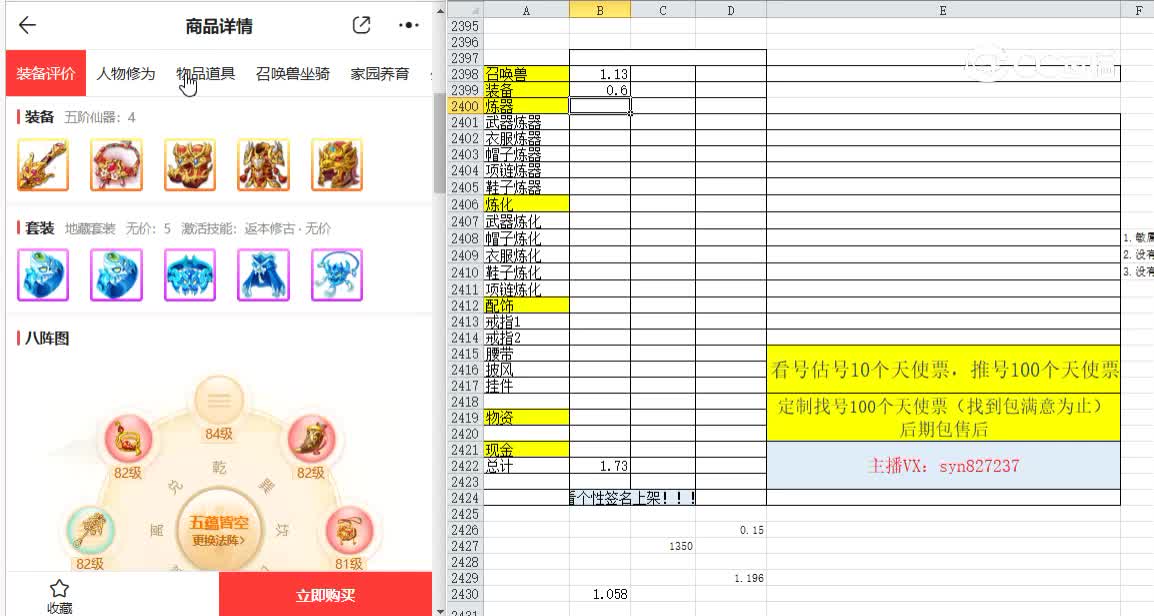Switch to 家园养育 tab
Image resolution: width=1154 pixels, height=616 pixels.
tap(380, 74)
